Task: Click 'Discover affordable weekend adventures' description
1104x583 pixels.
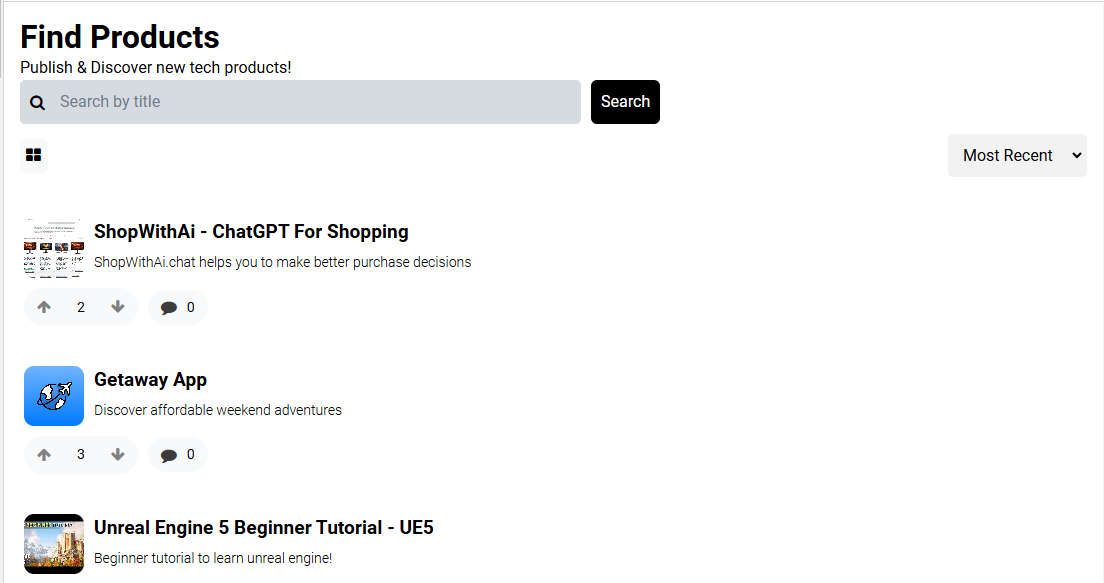Action: [218, 410]
